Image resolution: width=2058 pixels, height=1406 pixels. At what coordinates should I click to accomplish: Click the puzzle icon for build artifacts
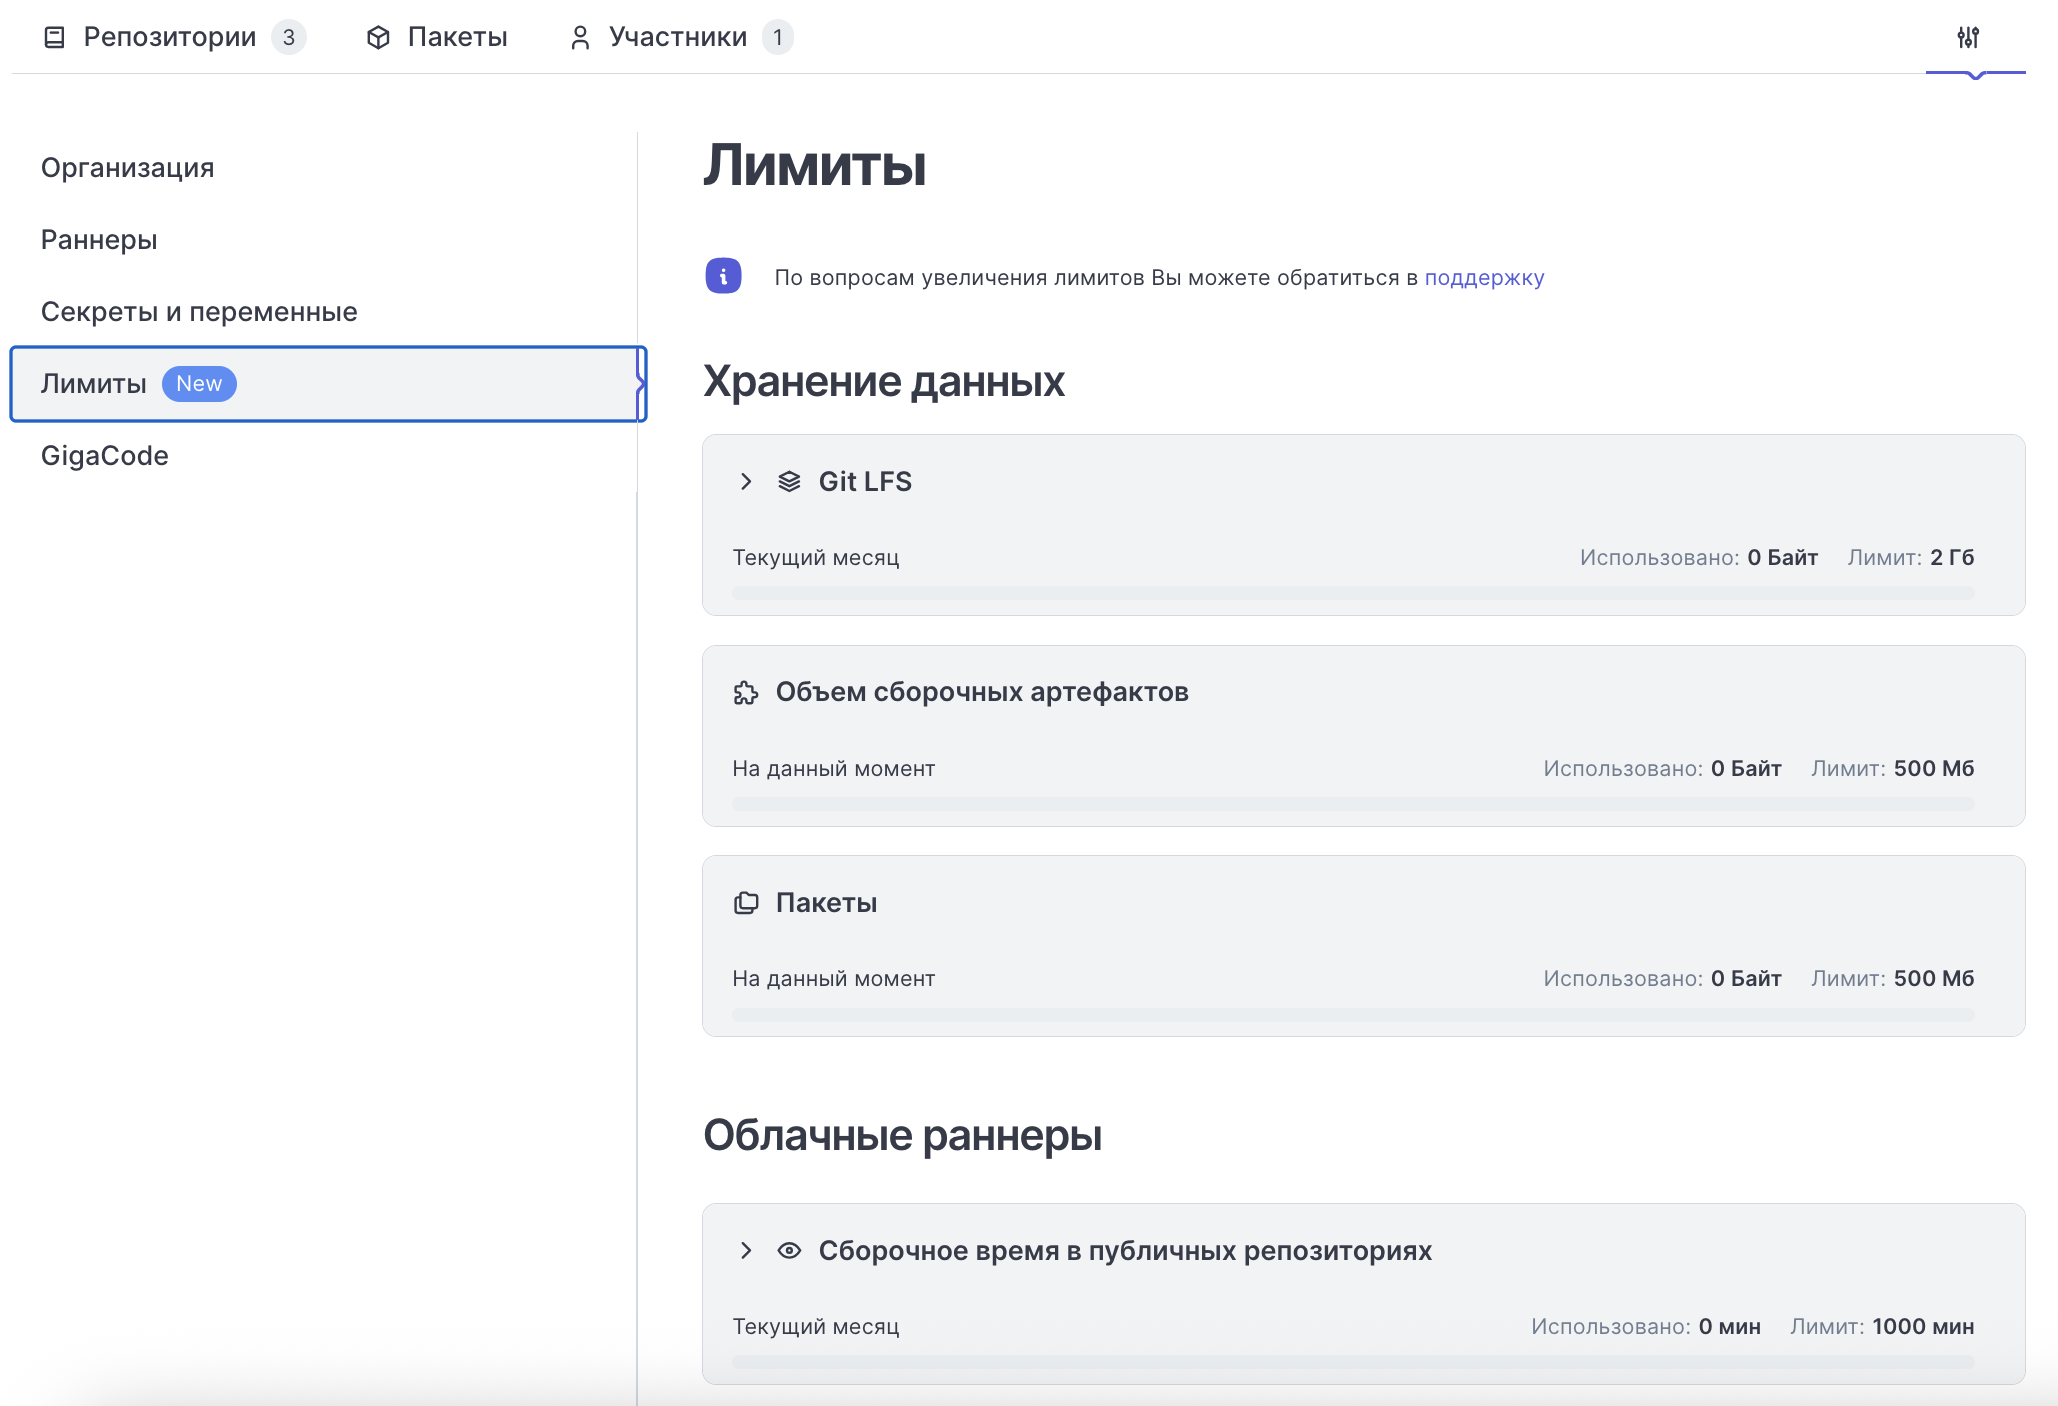pyautogui.click(x=746, y=693)
